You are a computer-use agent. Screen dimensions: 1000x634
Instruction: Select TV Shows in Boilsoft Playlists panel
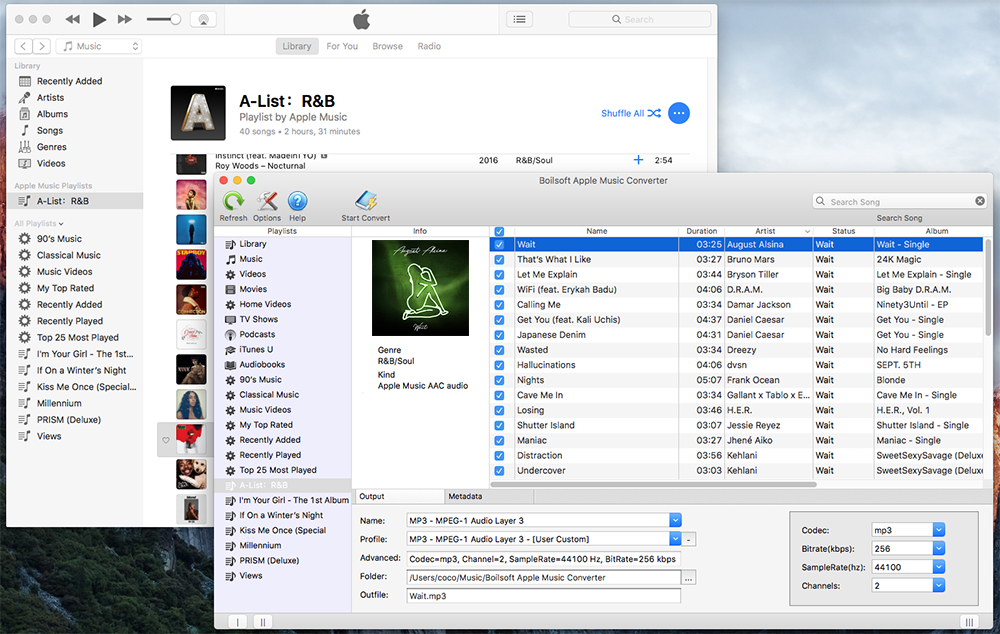258,320
